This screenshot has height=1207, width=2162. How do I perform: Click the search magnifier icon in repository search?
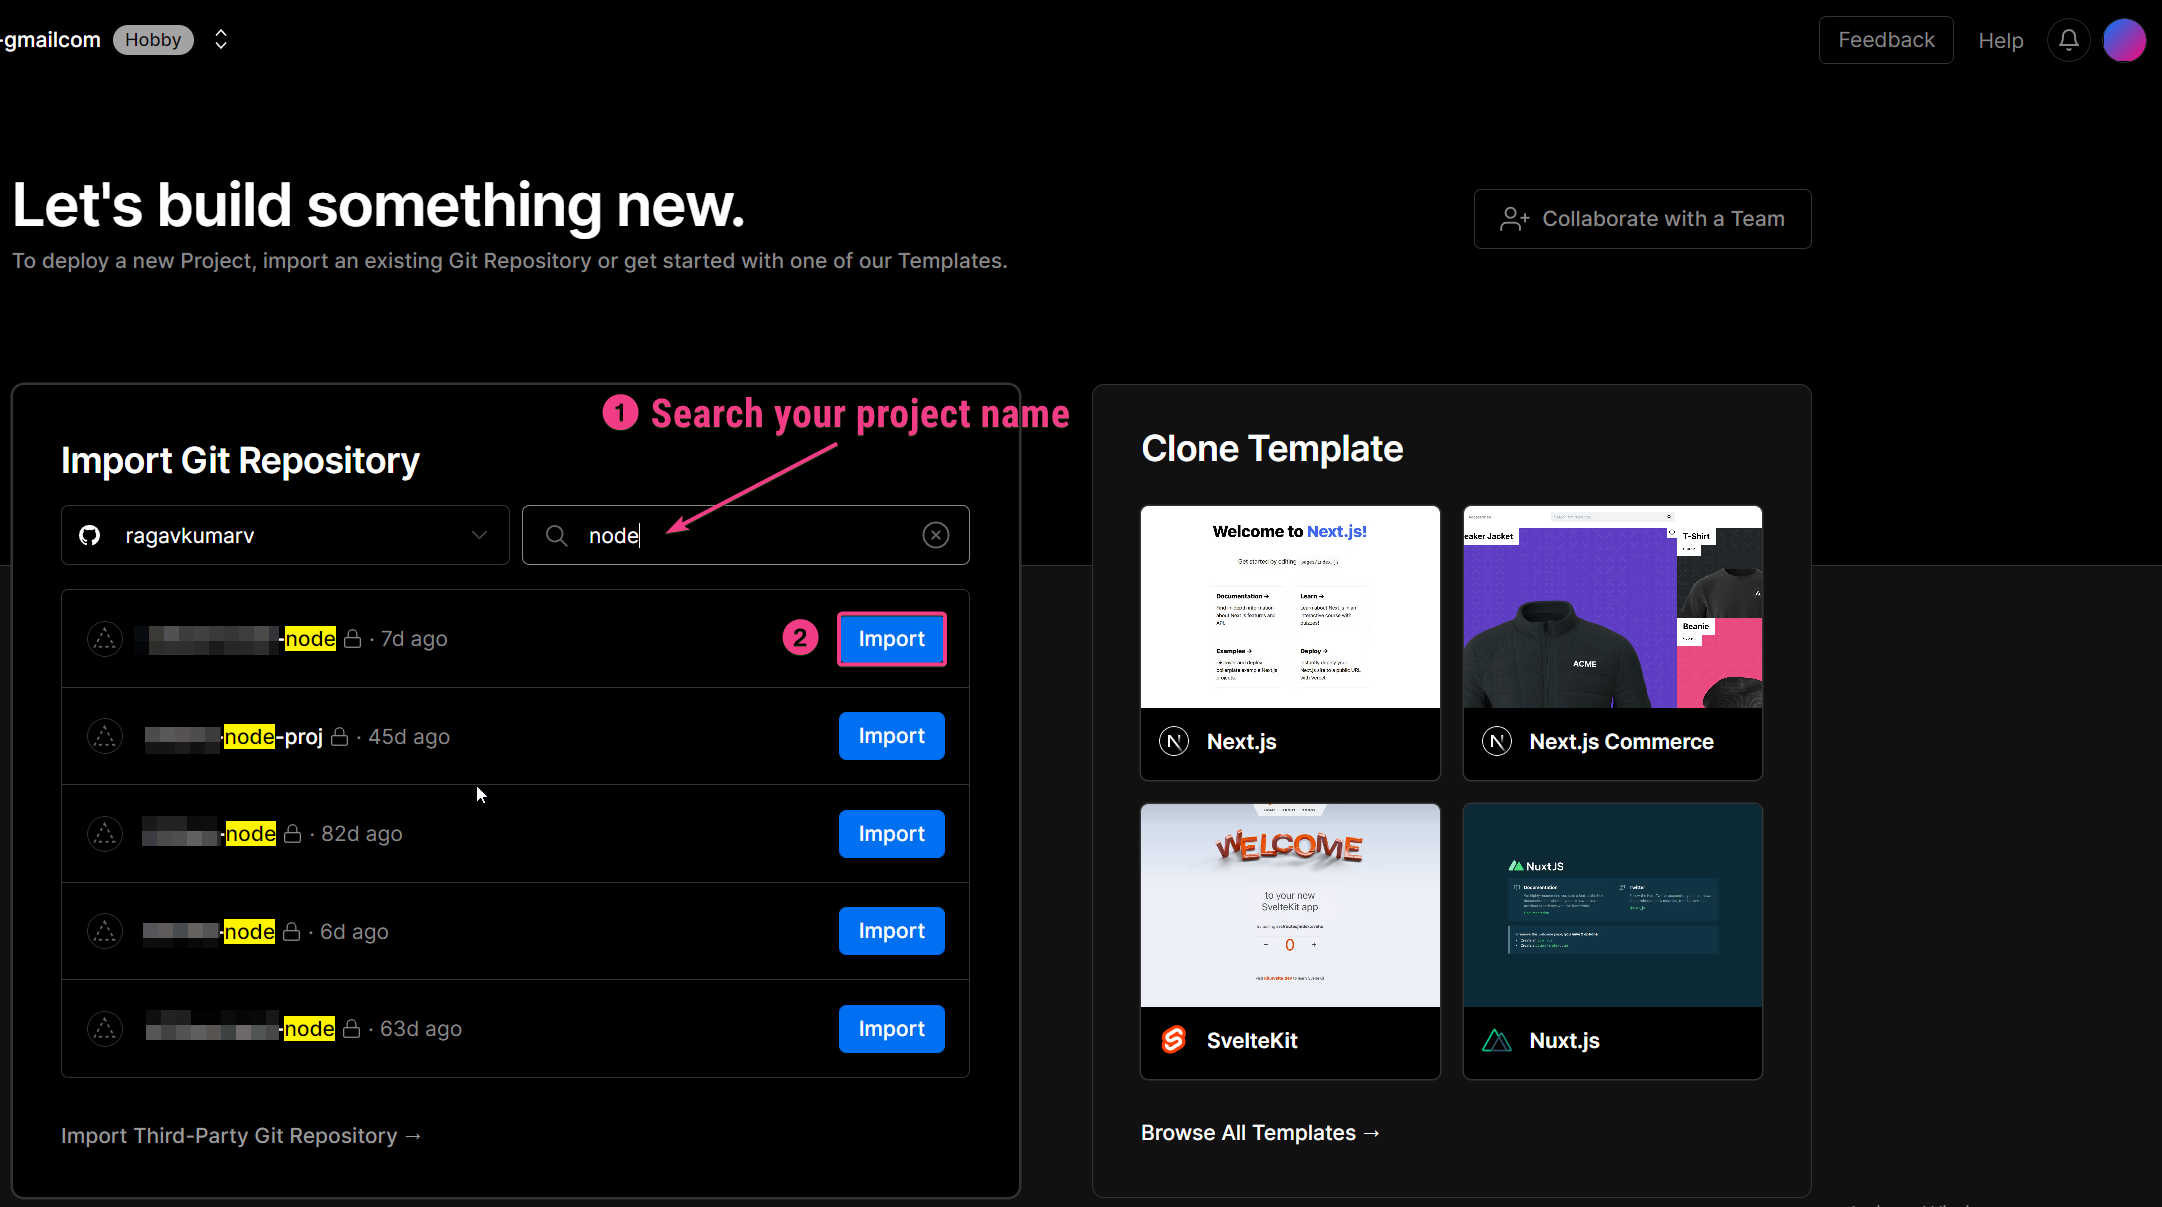(x=555, y=536)
